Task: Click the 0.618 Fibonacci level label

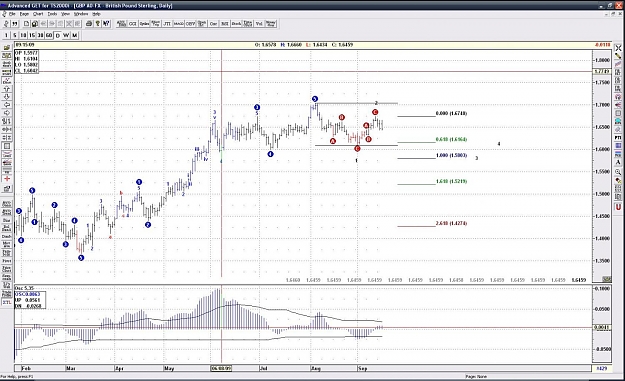Action: [451, 139]
